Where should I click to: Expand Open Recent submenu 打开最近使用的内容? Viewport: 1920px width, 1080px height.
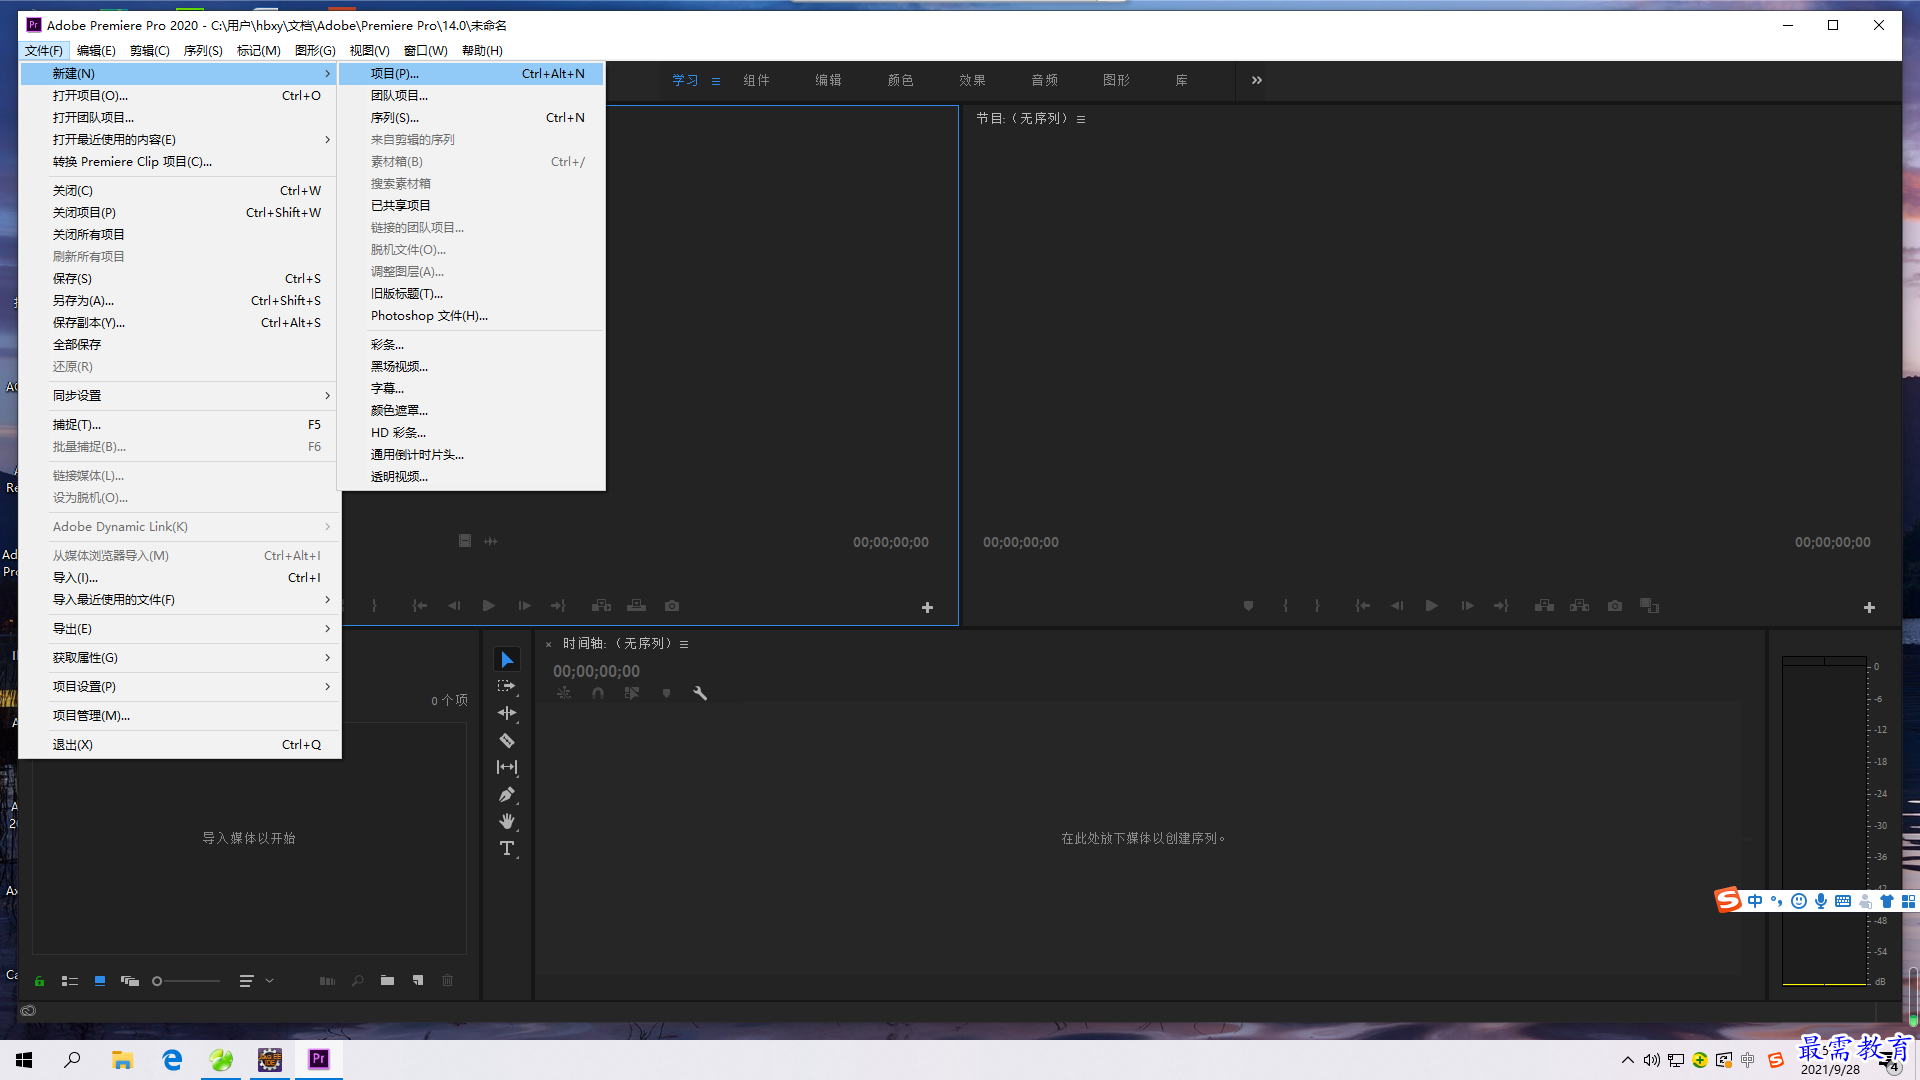click(180, 140)
